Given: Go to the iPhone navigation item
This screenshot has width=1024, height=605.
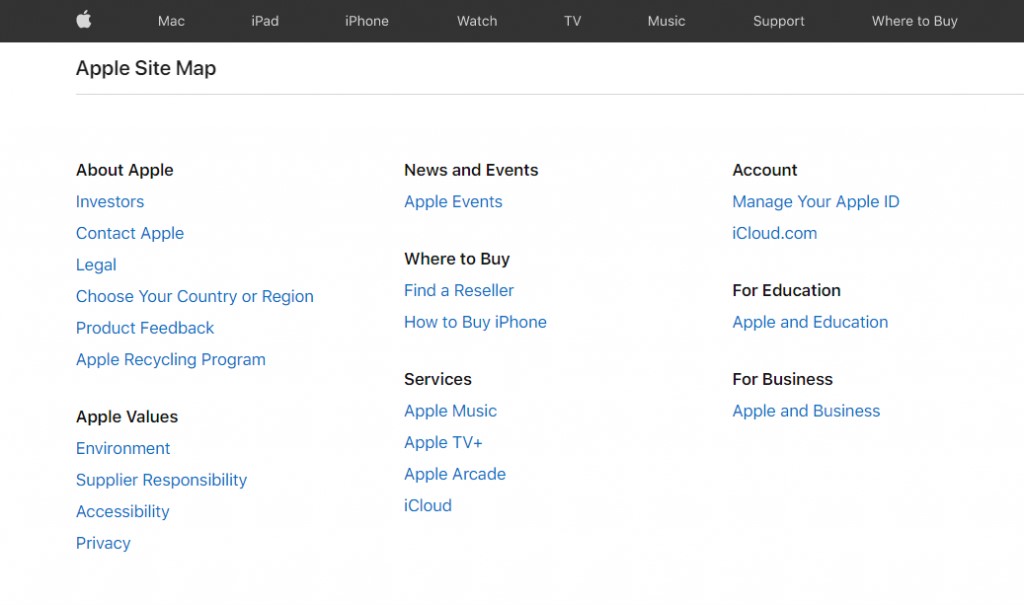Looking at the screenshot, I should (367, 21).
